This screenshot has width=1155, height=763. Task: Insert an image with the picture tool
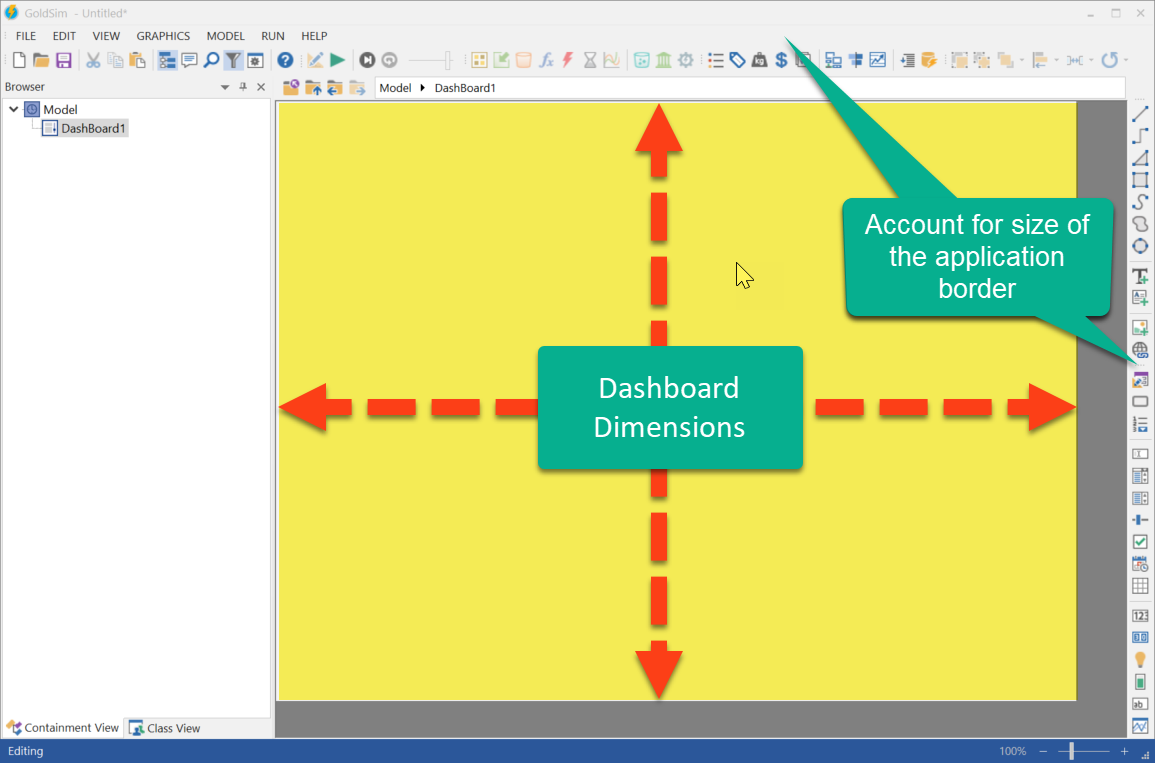pyautogui.click(x=1140, y=328)
